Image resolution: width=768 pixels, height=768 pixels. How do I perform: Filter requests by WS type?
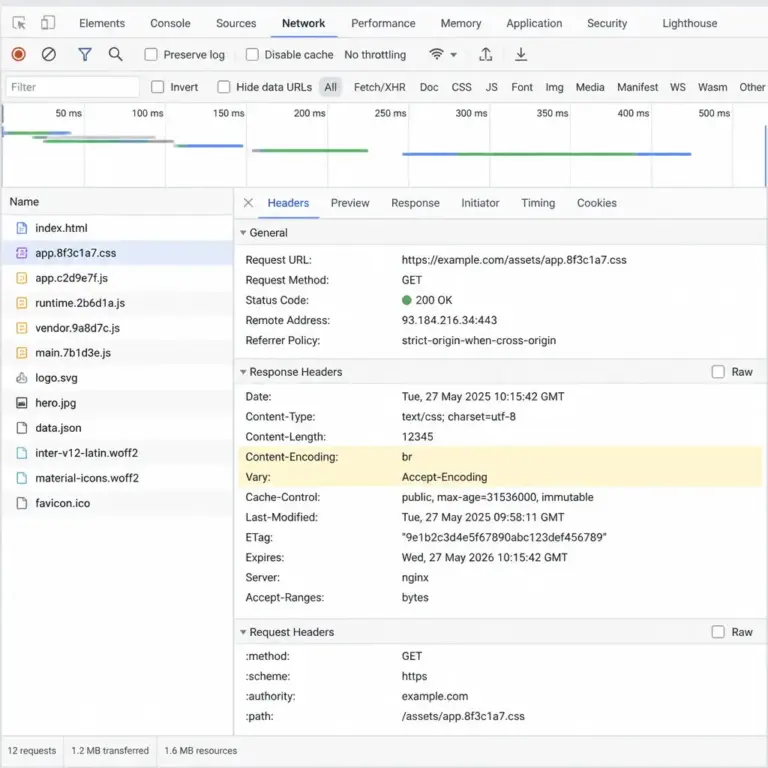(x=677, y=87)
